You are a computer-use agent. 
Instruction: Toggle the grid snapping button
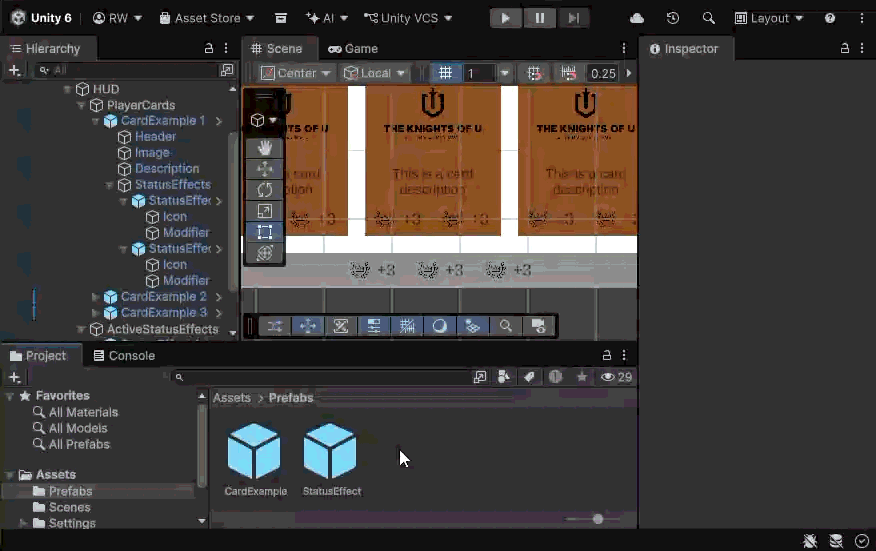(445, 73)
